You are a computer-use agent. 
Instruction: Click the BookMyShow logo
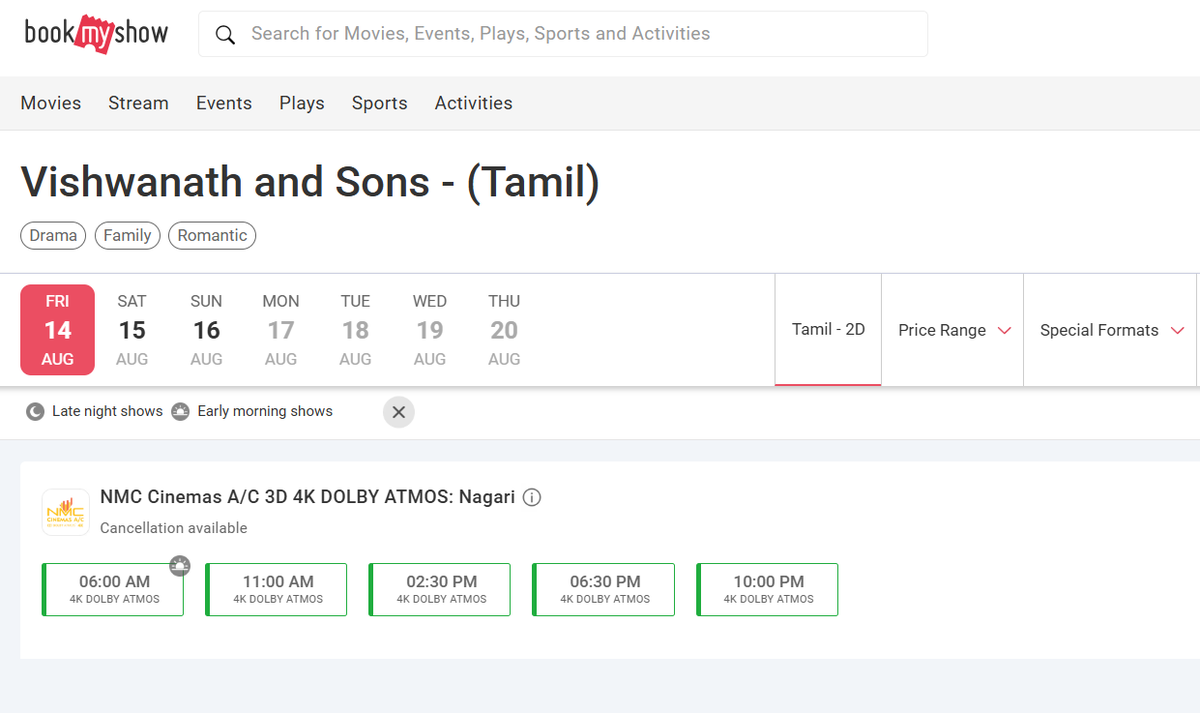tap(96, 34)
